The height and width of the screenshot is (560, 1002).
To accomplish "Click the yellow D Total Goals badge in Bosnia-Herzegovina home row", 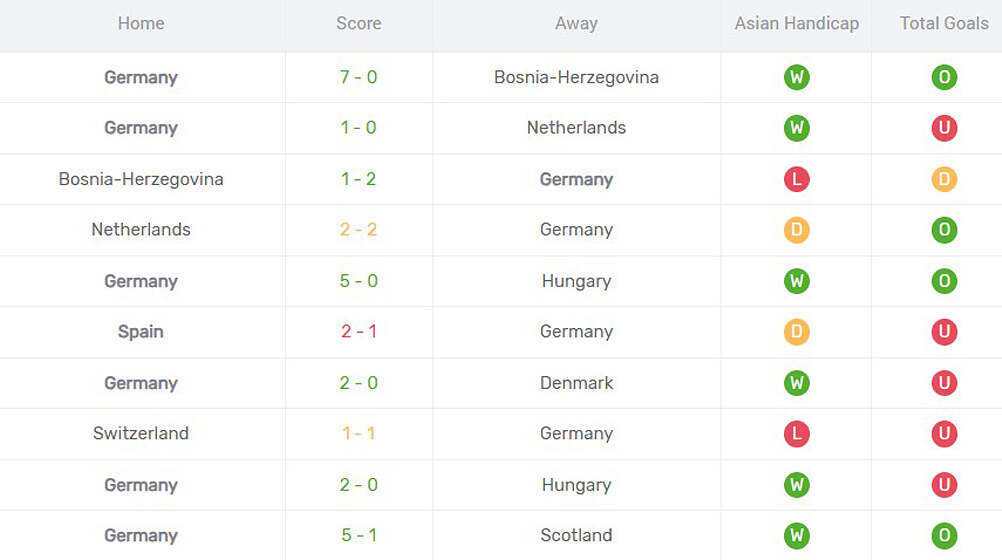I will coord(944,179).
